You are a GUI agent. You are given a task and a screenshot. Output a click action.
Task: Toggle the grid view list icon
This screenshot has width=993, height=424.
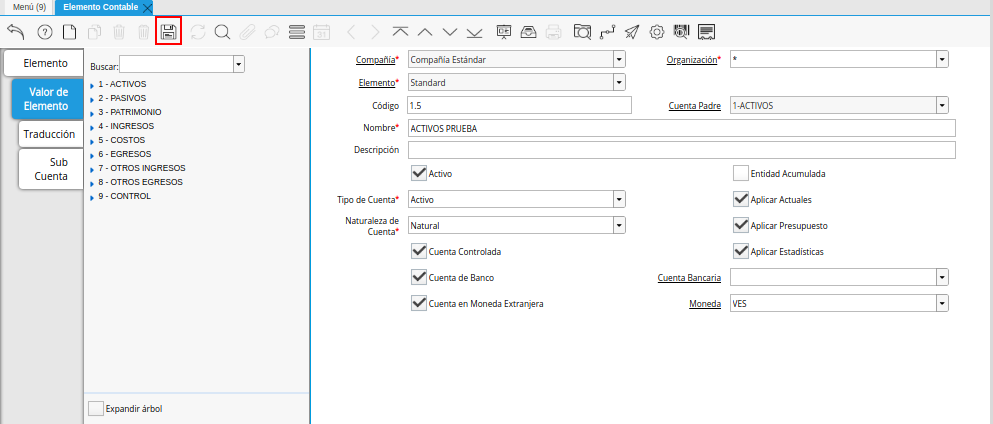(296, 32)
